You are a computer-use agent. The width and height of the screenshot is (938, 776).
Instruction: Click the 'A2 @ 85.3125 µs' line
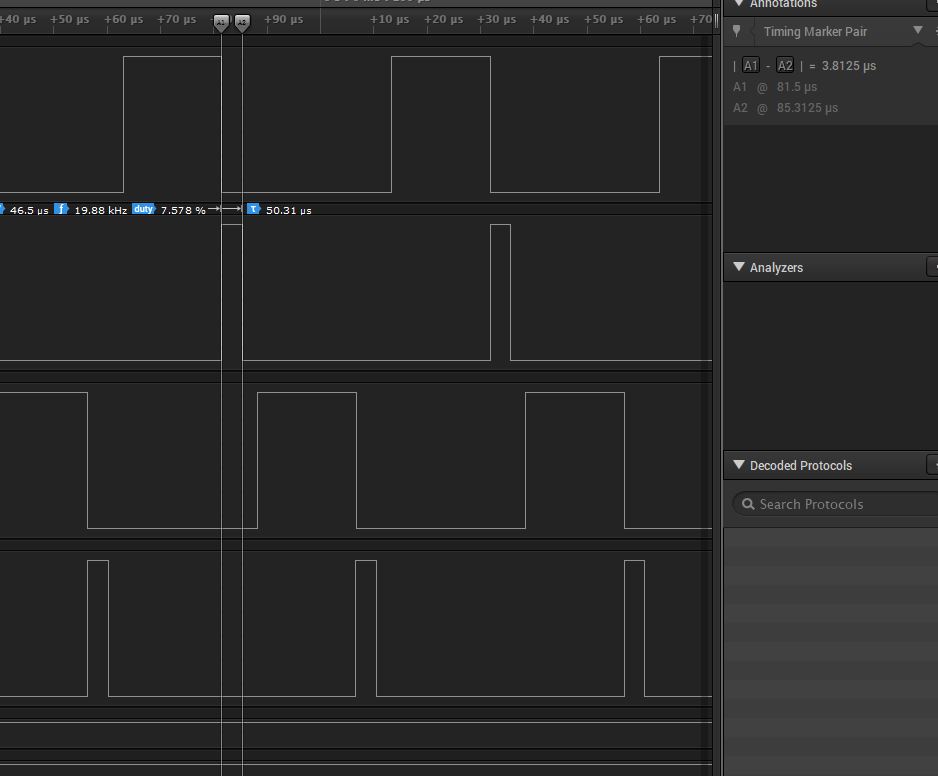[785, 108]
